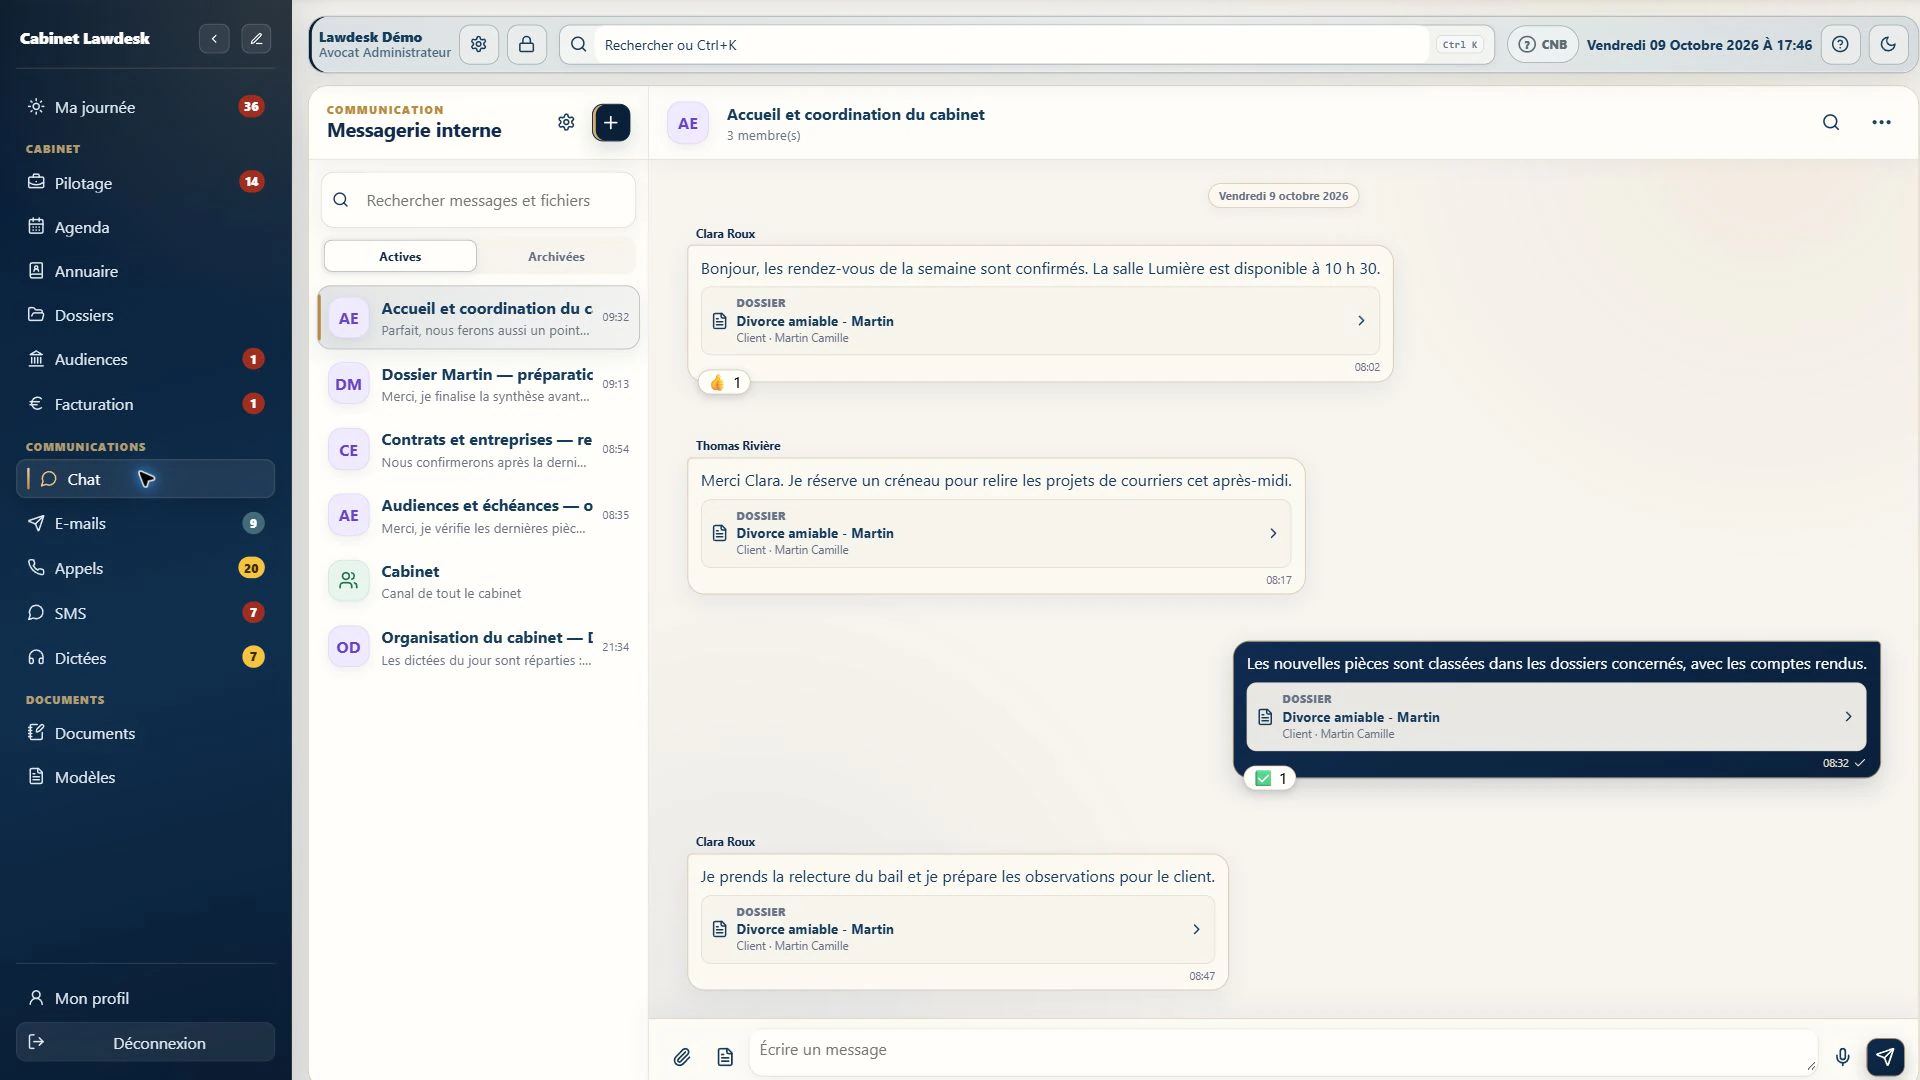Screen dimensions: 1920x1080
Task: Send message with paper plane button
Action: click(1885, 1057)
